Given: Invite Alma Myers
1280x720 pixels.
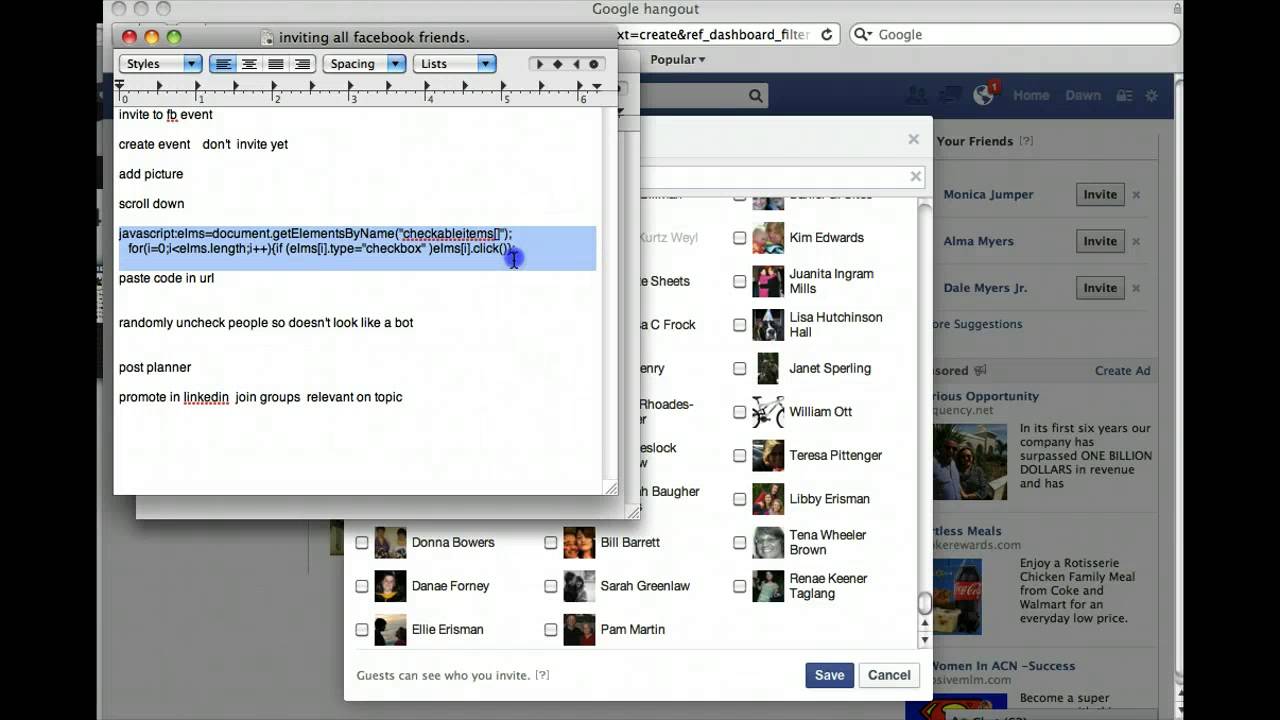Looking at the screenshot, I should (1100, 241).
